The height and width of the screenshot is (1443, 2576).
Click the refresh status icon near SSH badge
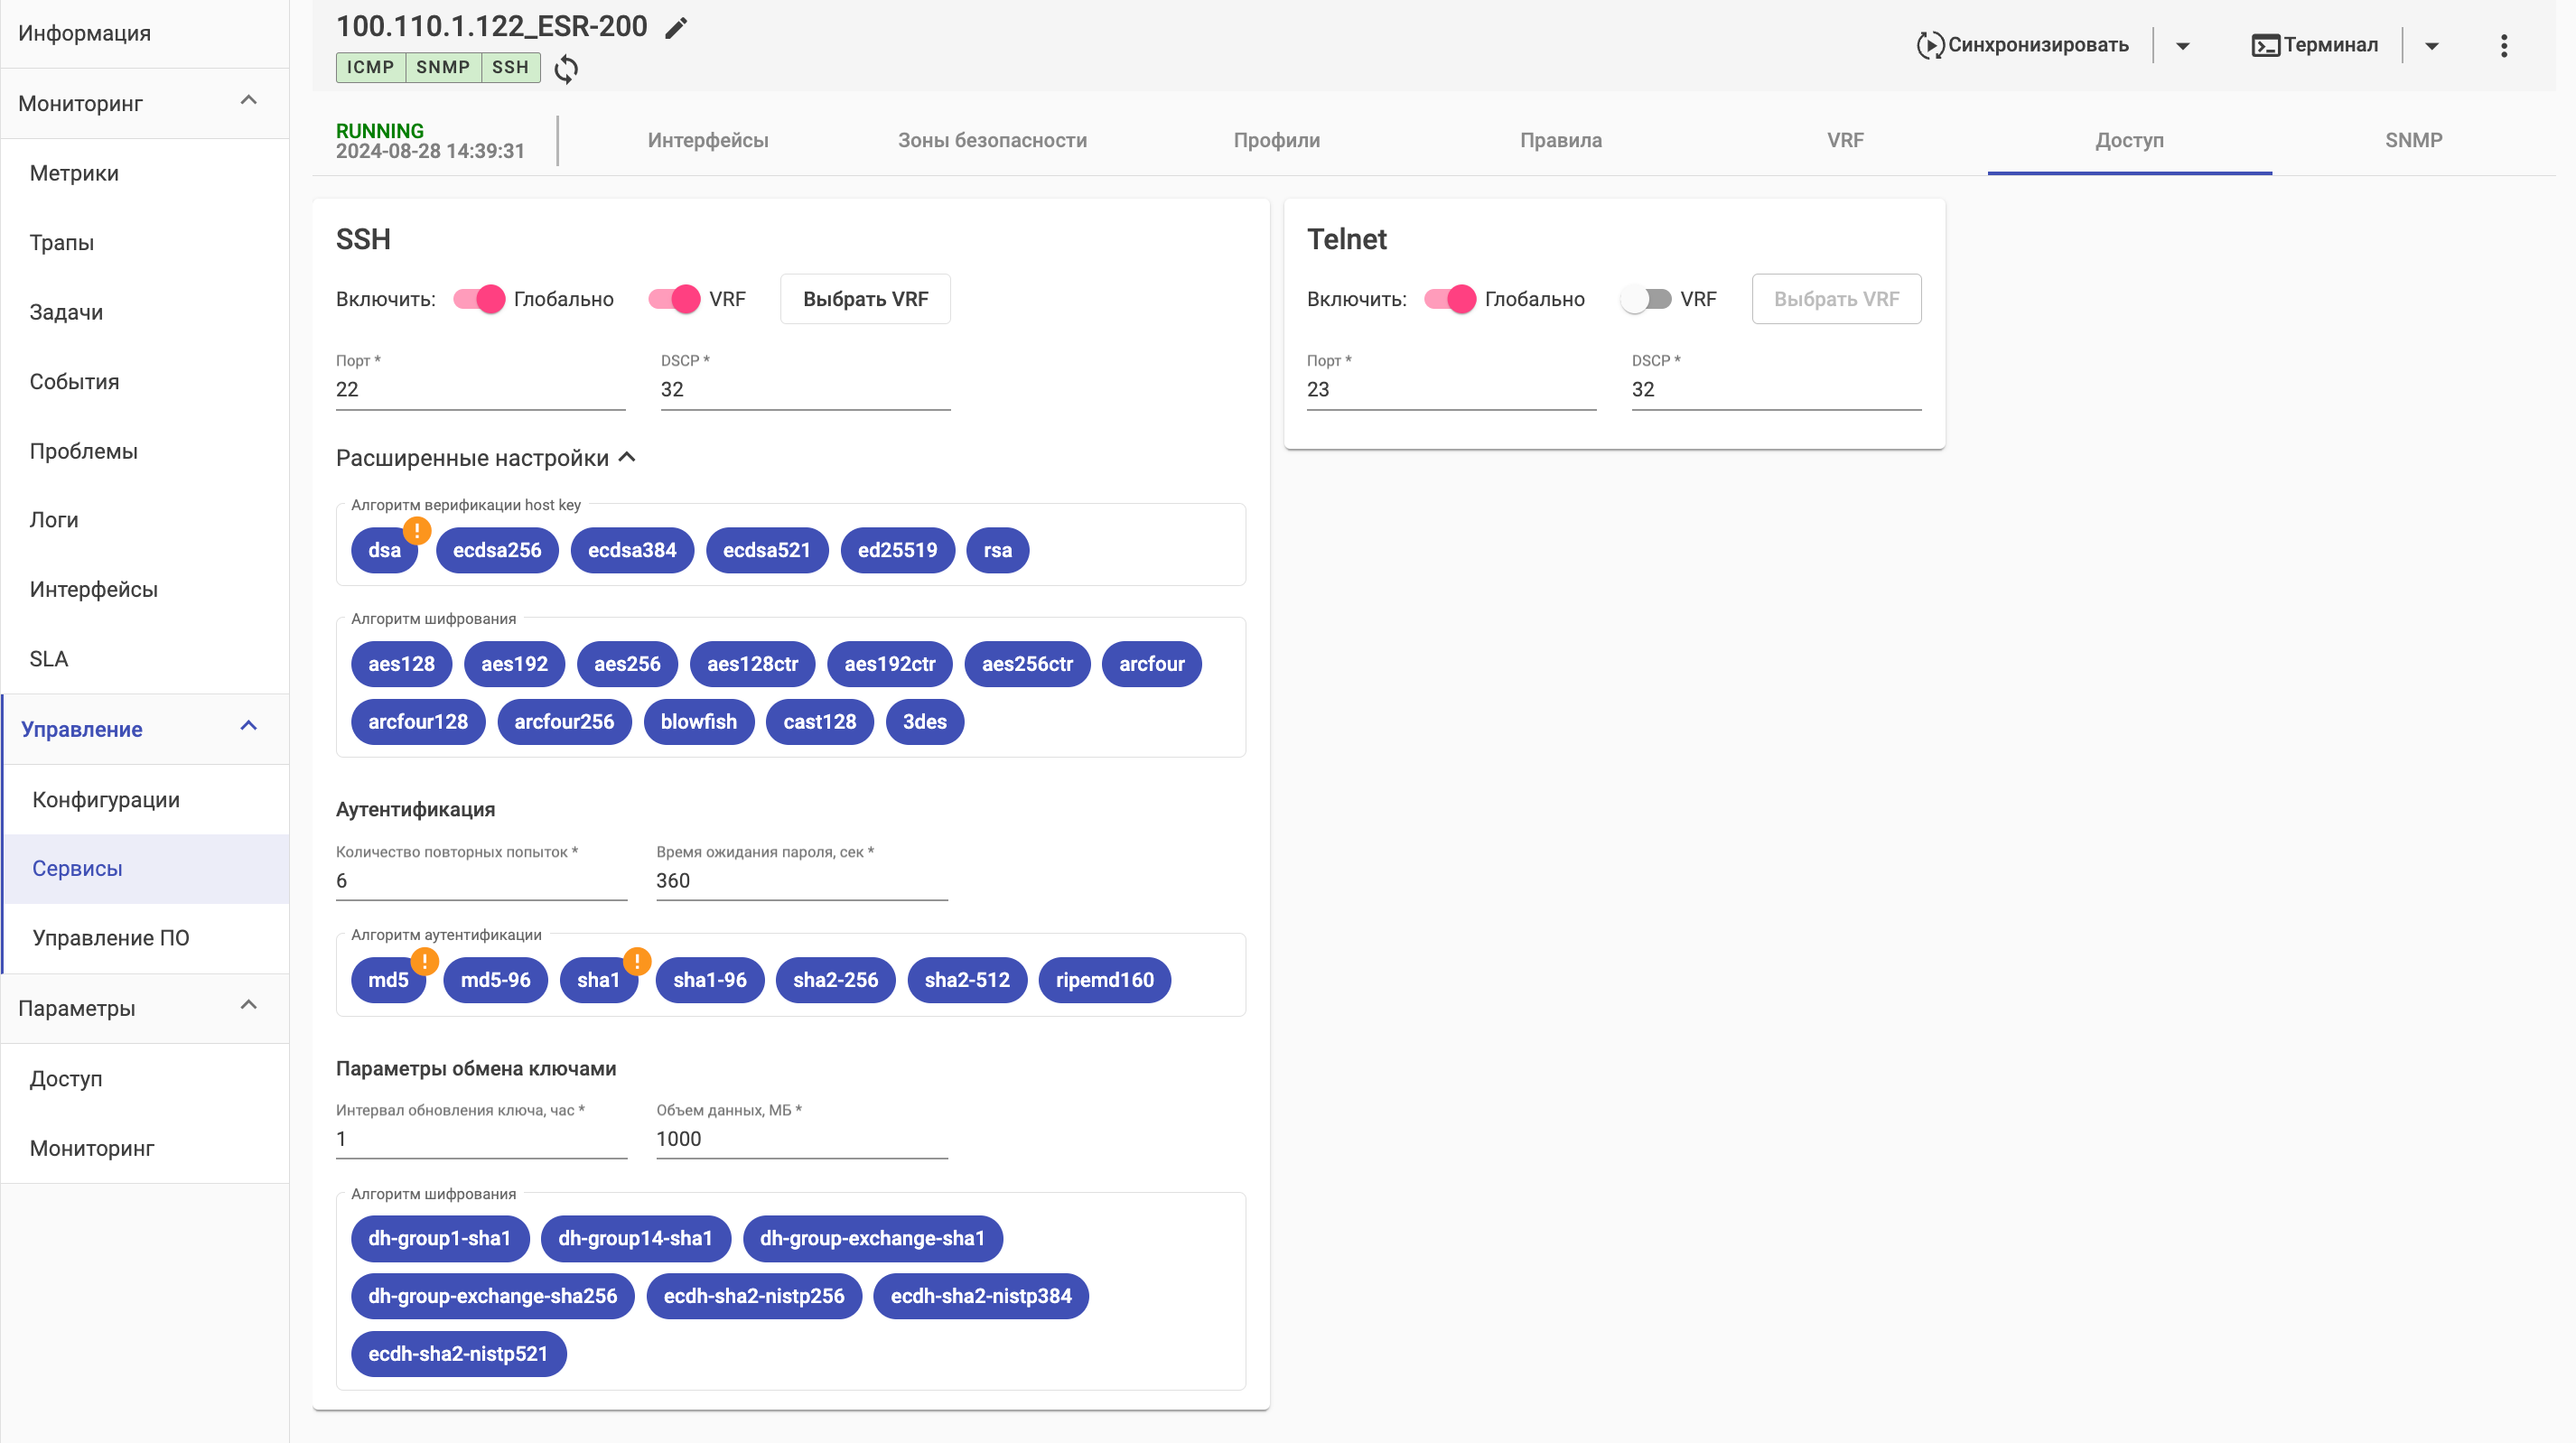coord(566,68)
